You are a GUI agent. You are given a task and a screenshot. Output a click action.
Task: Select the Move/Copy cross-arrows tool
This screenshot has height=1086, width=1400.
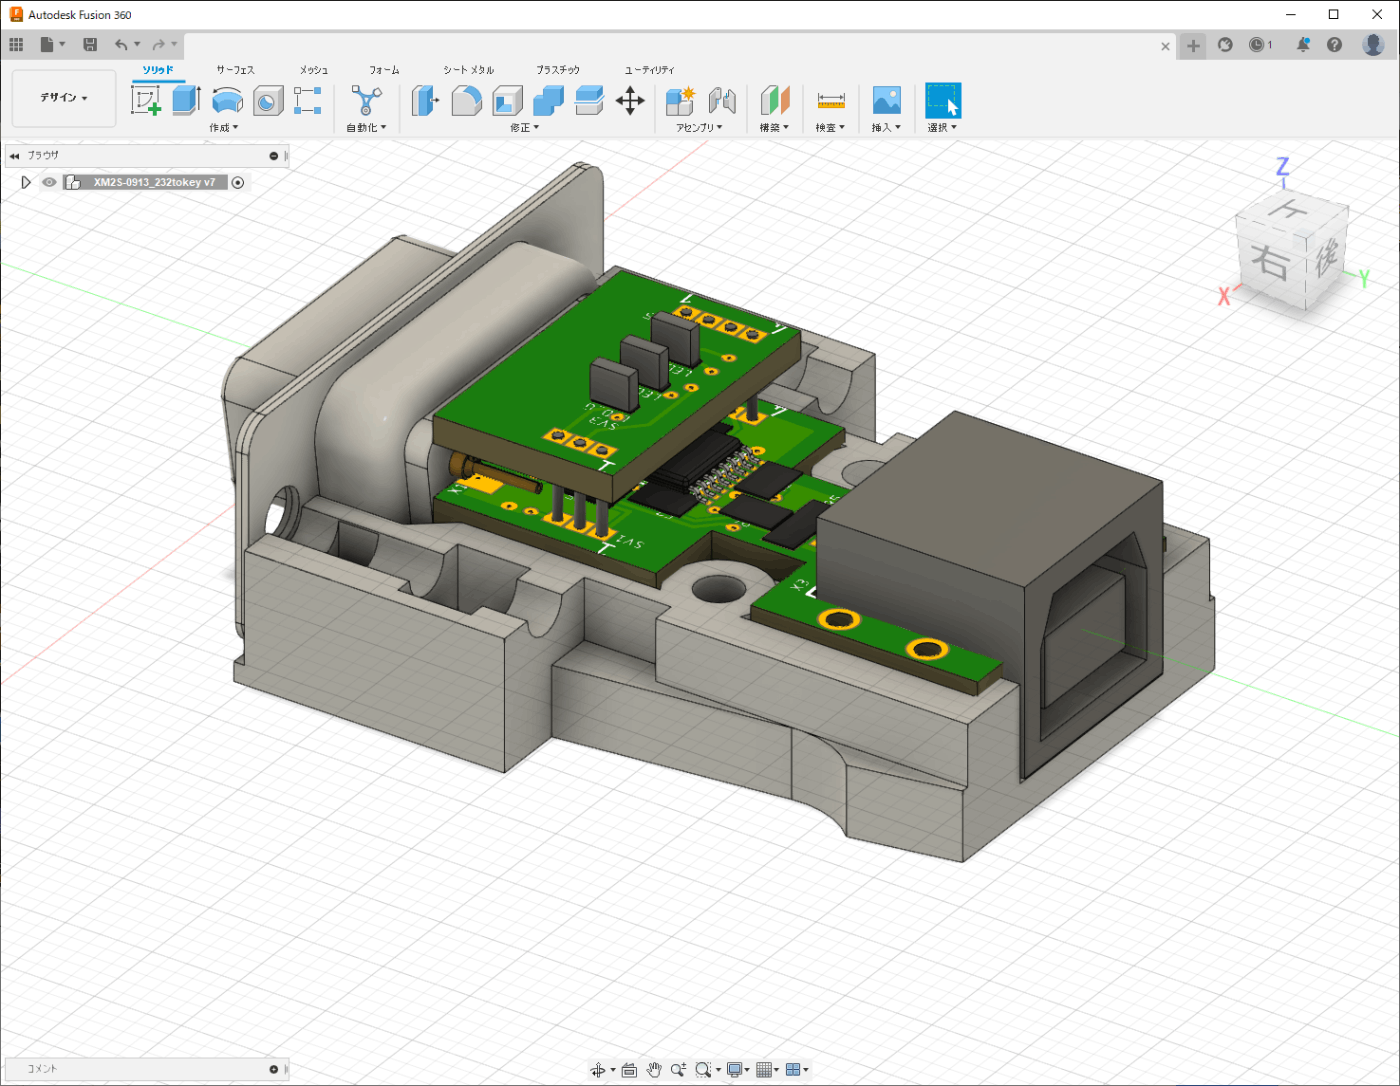(630, 100)
